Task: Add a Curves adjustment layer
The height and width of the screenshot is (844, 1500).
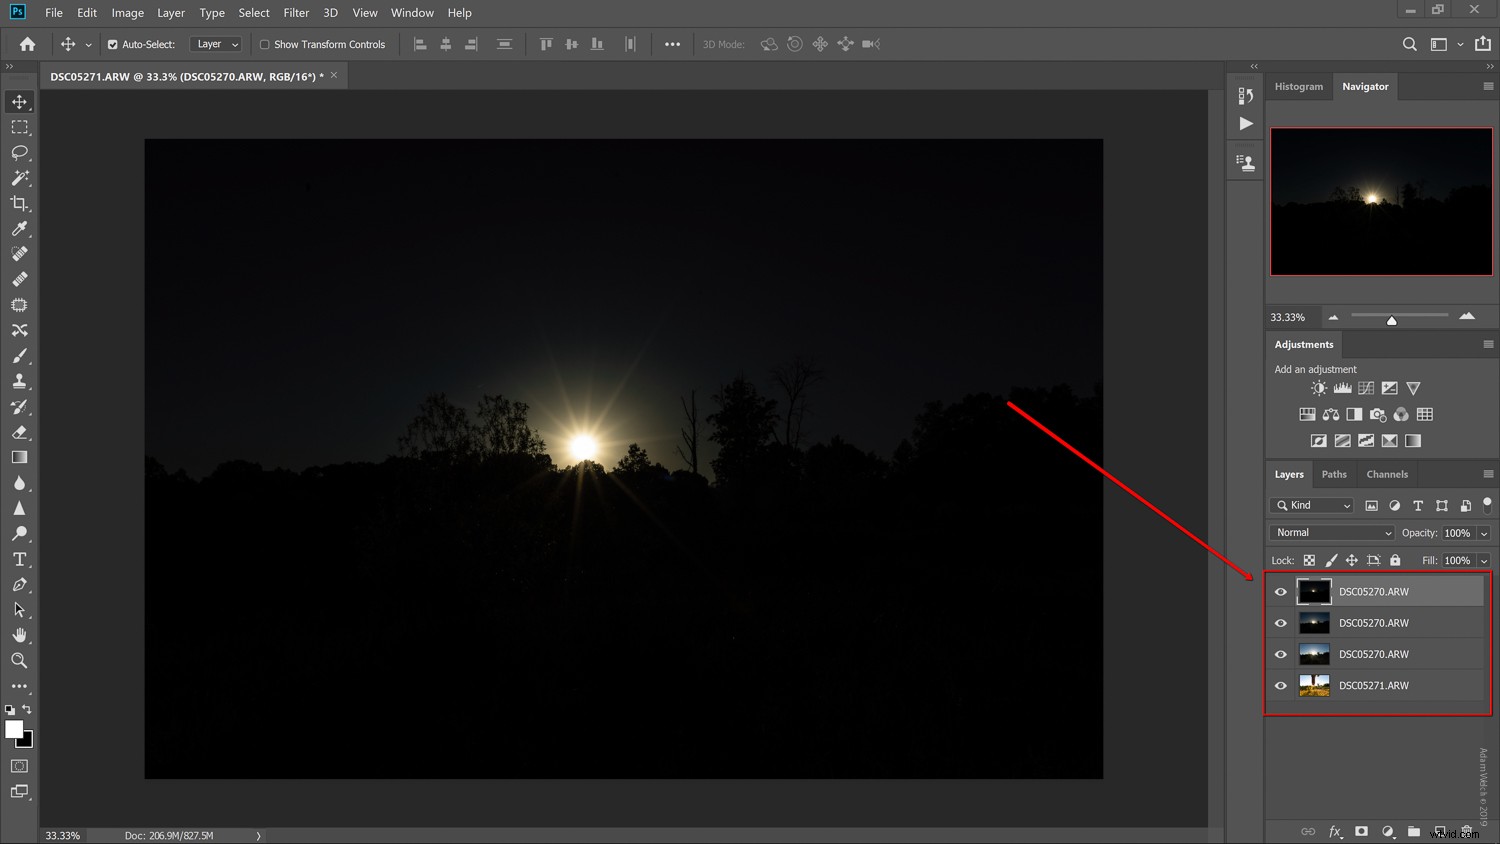Action: tap(1366, 388)
